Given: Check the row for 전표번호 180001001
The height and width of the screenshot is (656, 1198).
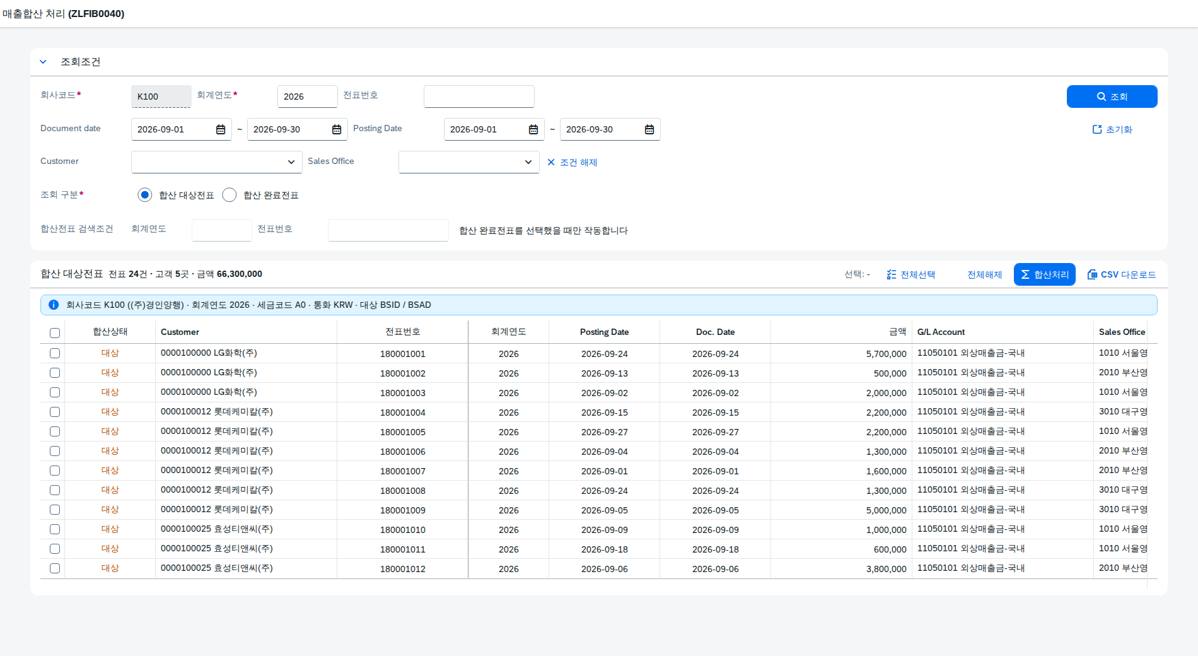Looking at the screenshot, I should click(x=54, y=354).
